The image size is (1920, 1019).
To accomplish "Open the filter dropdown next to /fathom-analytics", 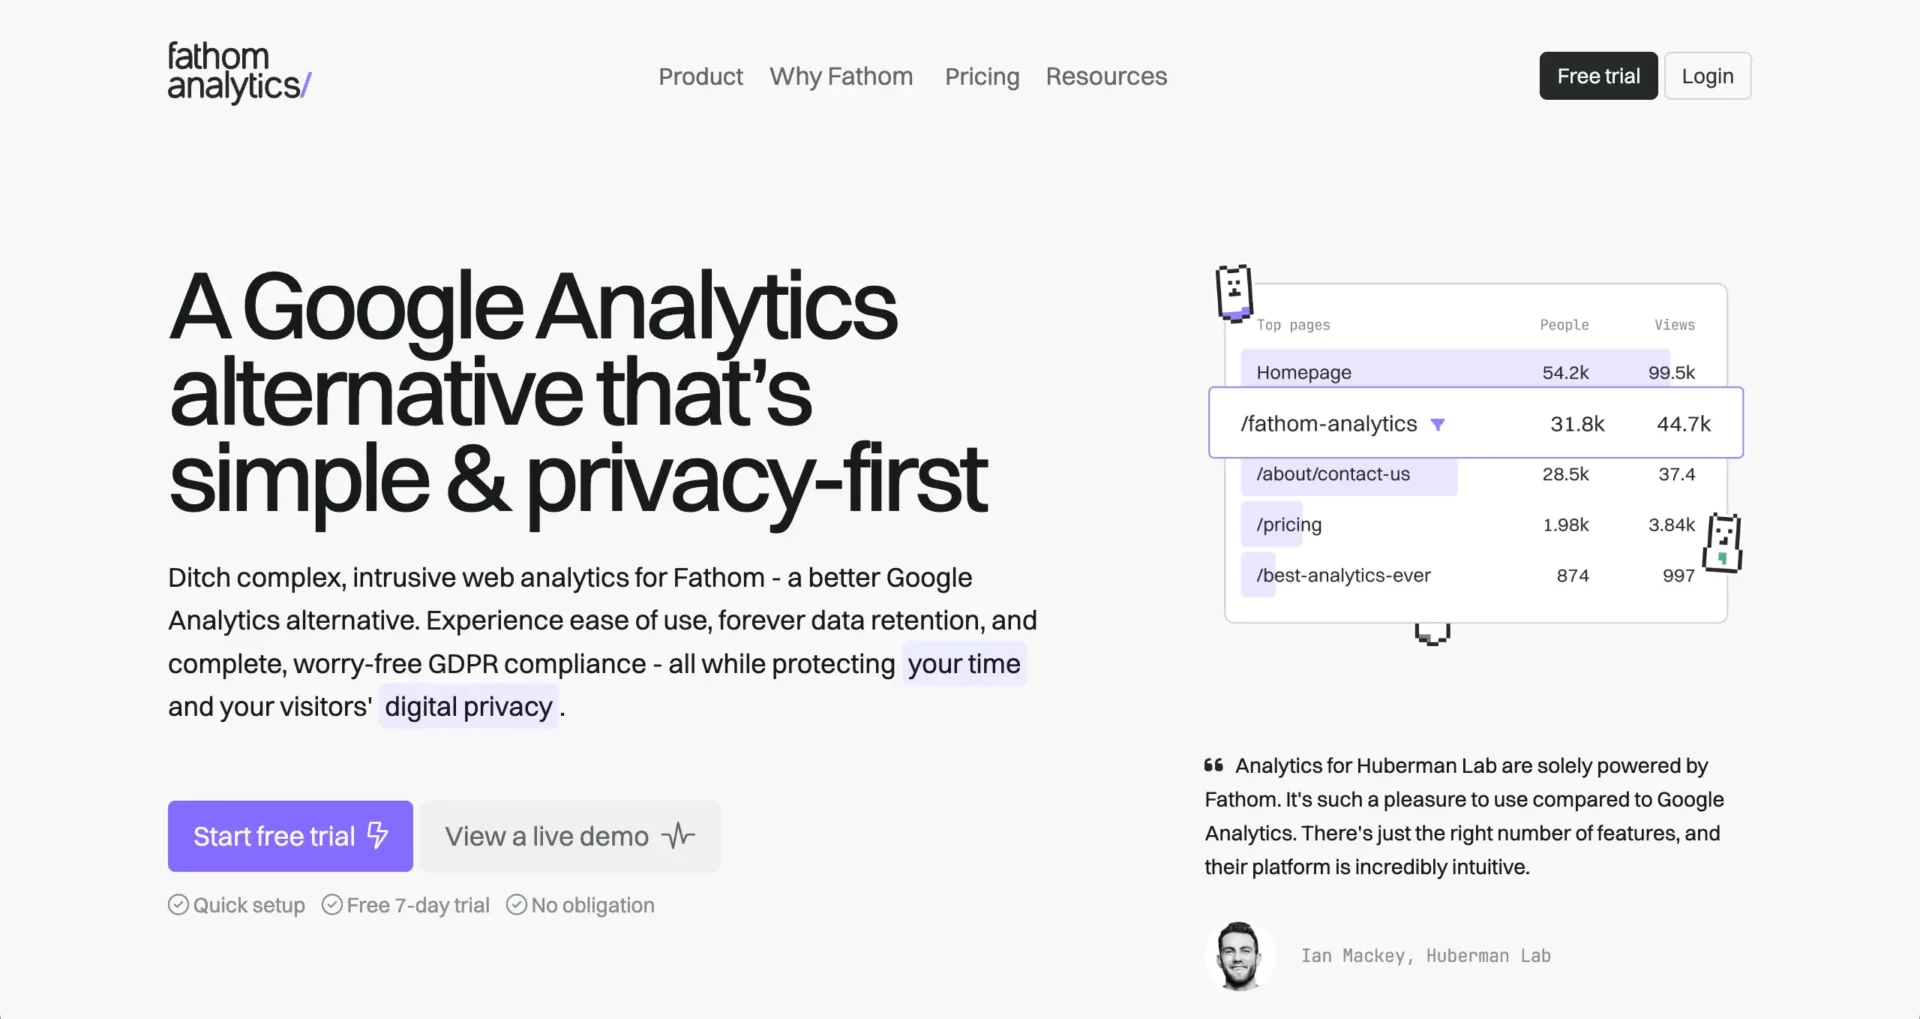I will click(1438, 424).
